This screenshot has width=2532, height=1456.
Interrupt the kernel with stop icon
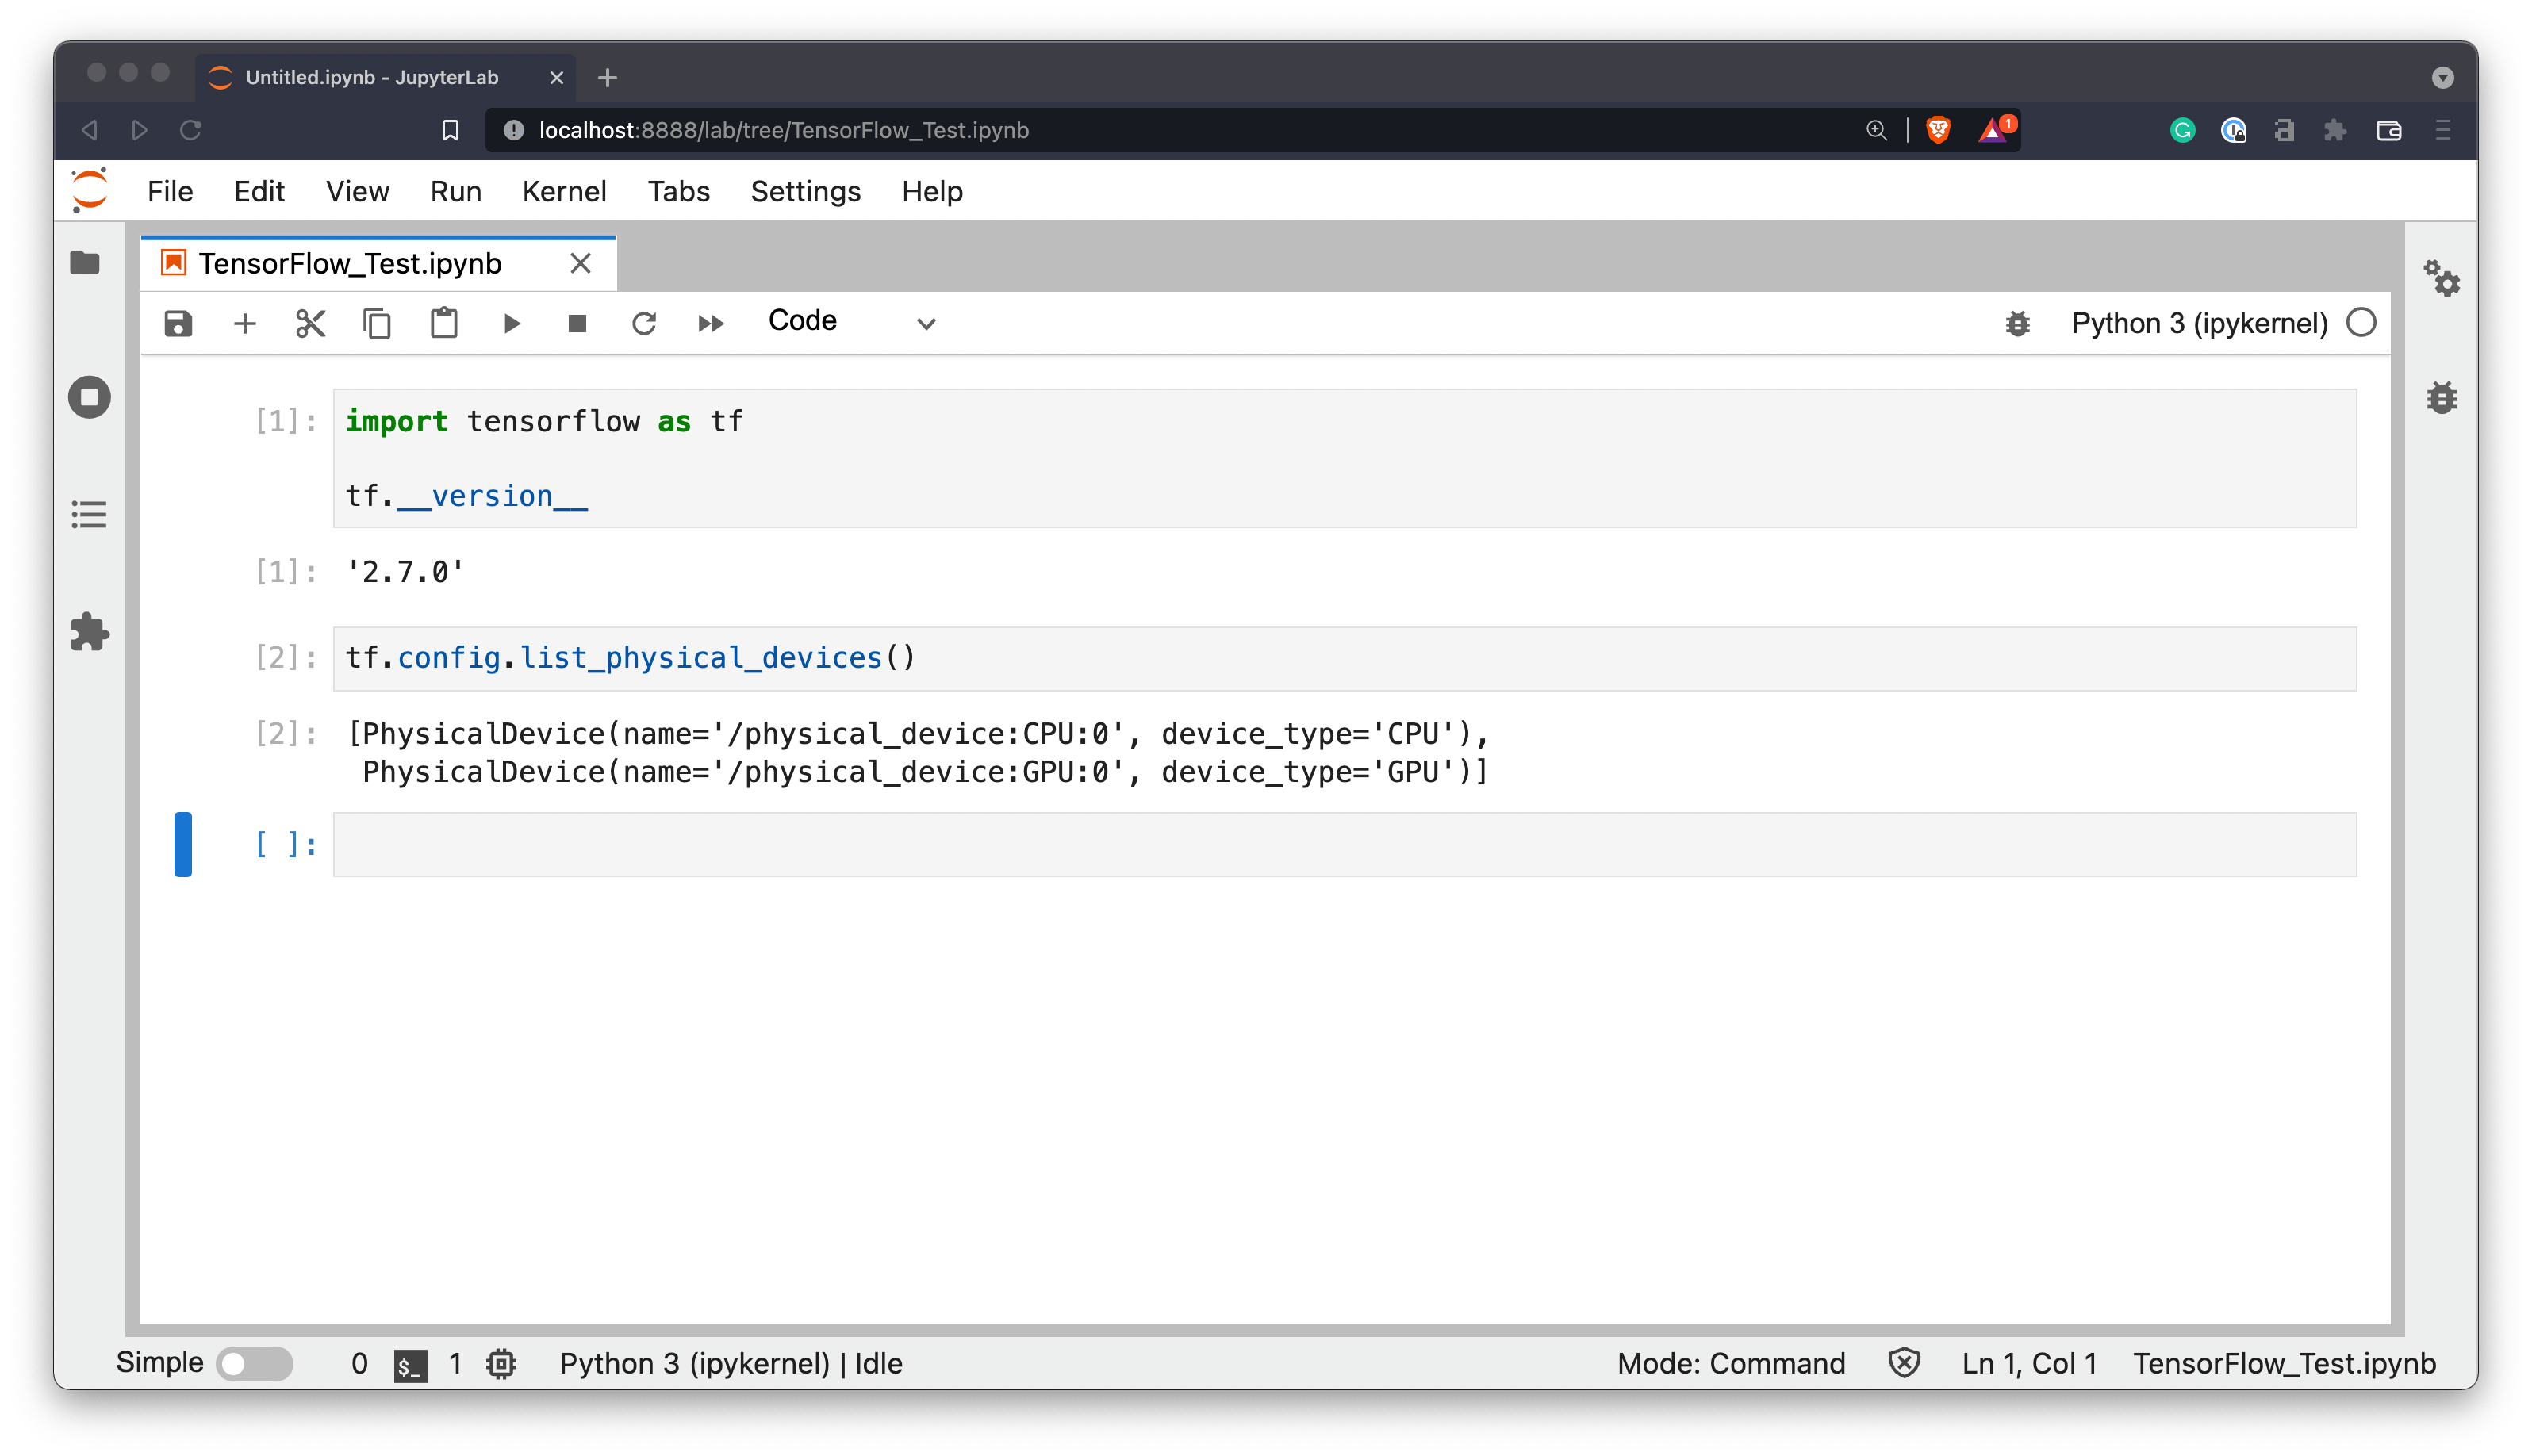pos(577,323)
